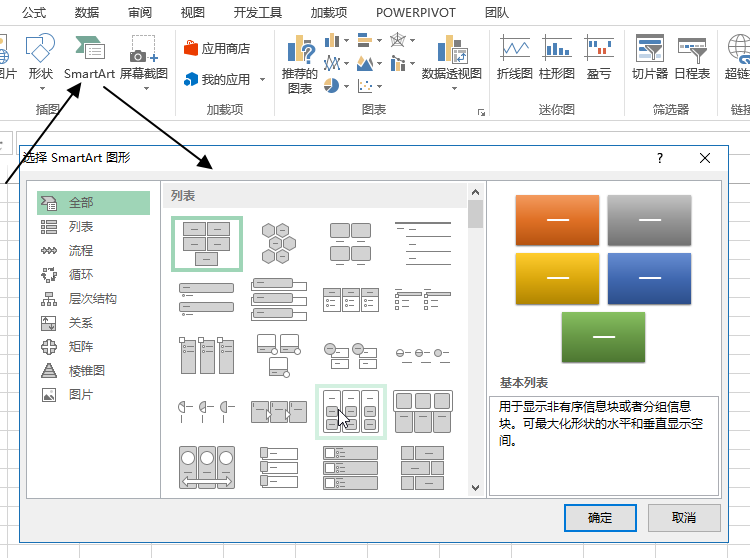Screen dimensions: 750x558
Task: Open the 数据透视图 dropdown arrow
Action: 451,89
